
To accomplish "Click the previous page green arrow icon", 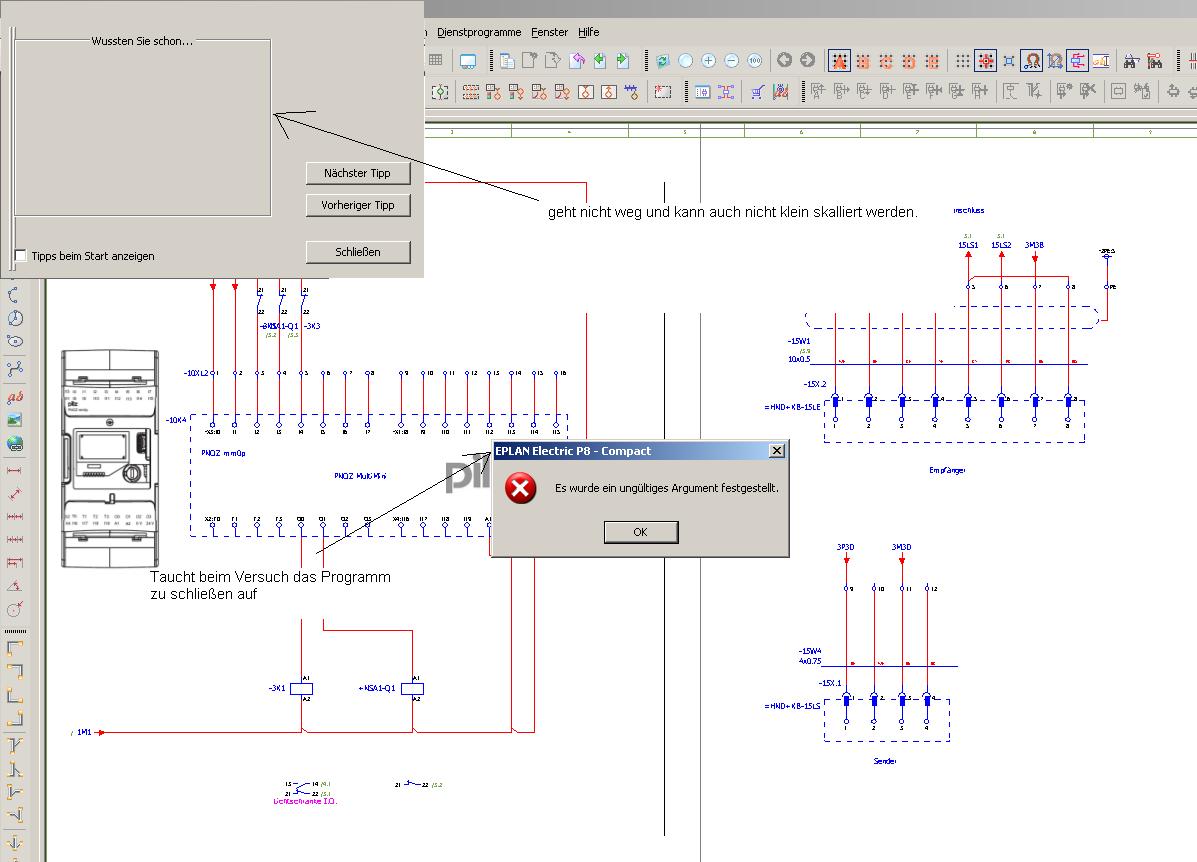I will (x=600, y=60).
